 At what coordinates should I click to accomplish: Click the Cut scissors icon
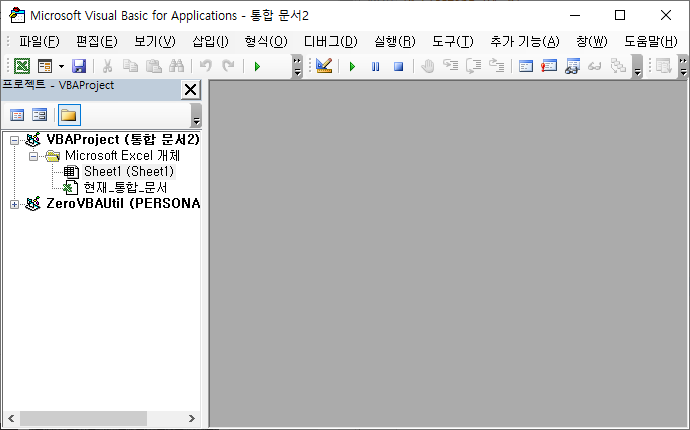pos(107,66)
